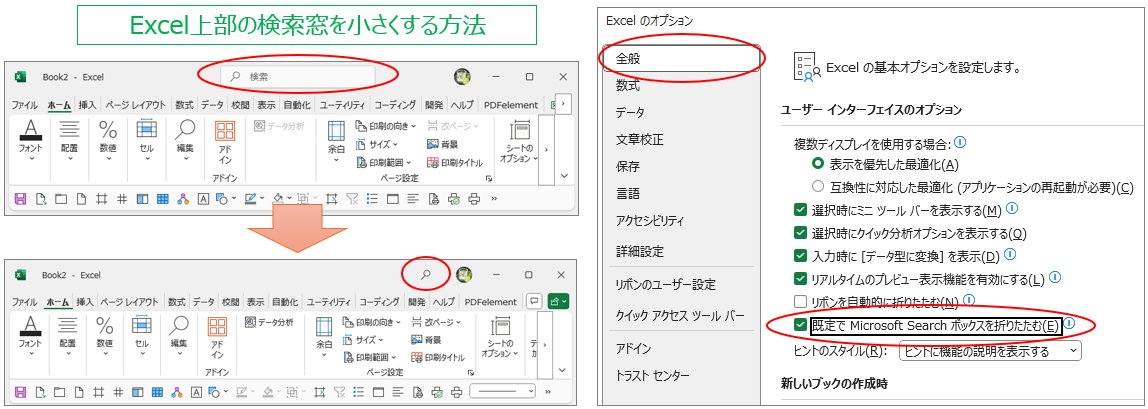Click the データ分析 button in bottom Excel window

point(269,321)
